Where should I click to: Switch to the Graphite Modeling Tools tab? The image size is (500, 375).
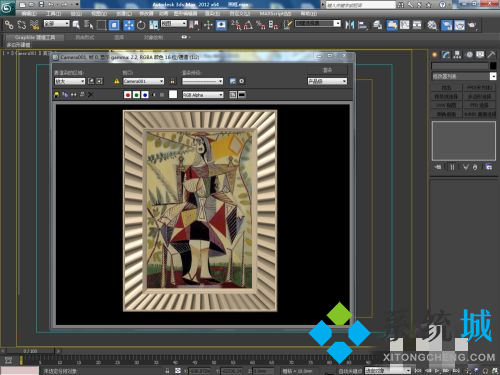pos(35,37)
